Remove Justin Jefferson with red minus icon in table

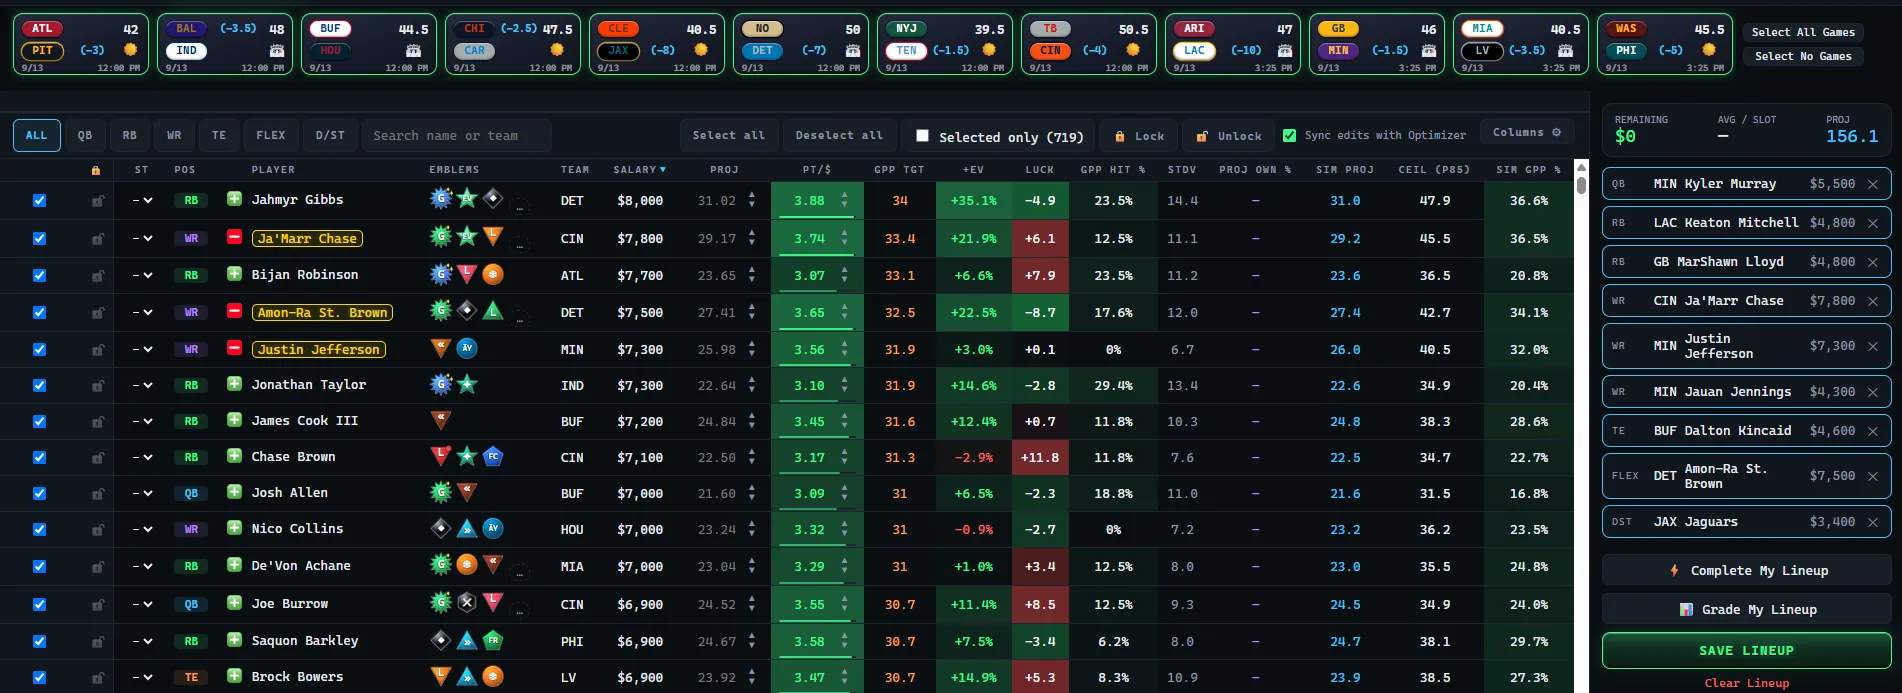pyautogui.click(x=234, y=348)
